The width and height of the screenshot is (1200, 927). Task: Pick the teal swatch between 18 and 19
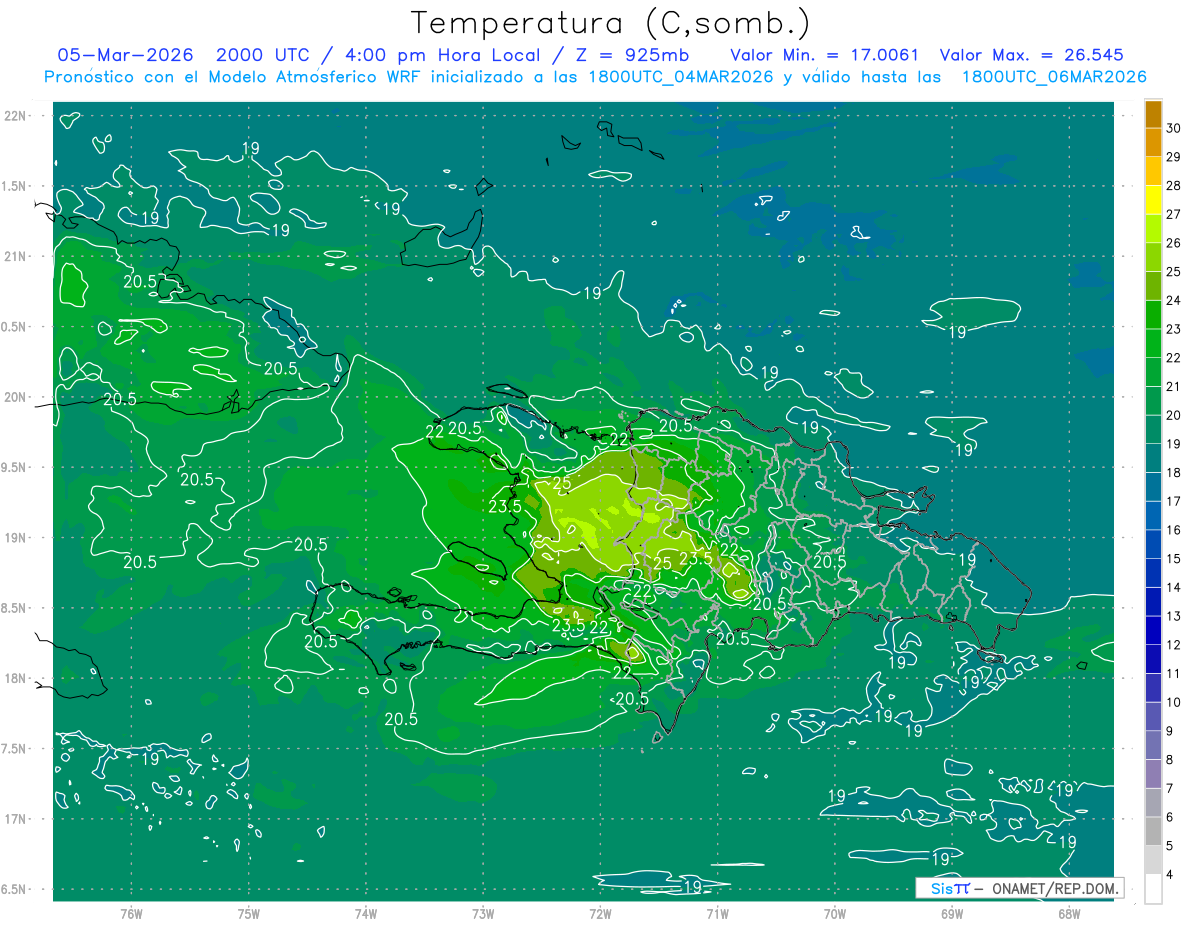click(1153, 458)
